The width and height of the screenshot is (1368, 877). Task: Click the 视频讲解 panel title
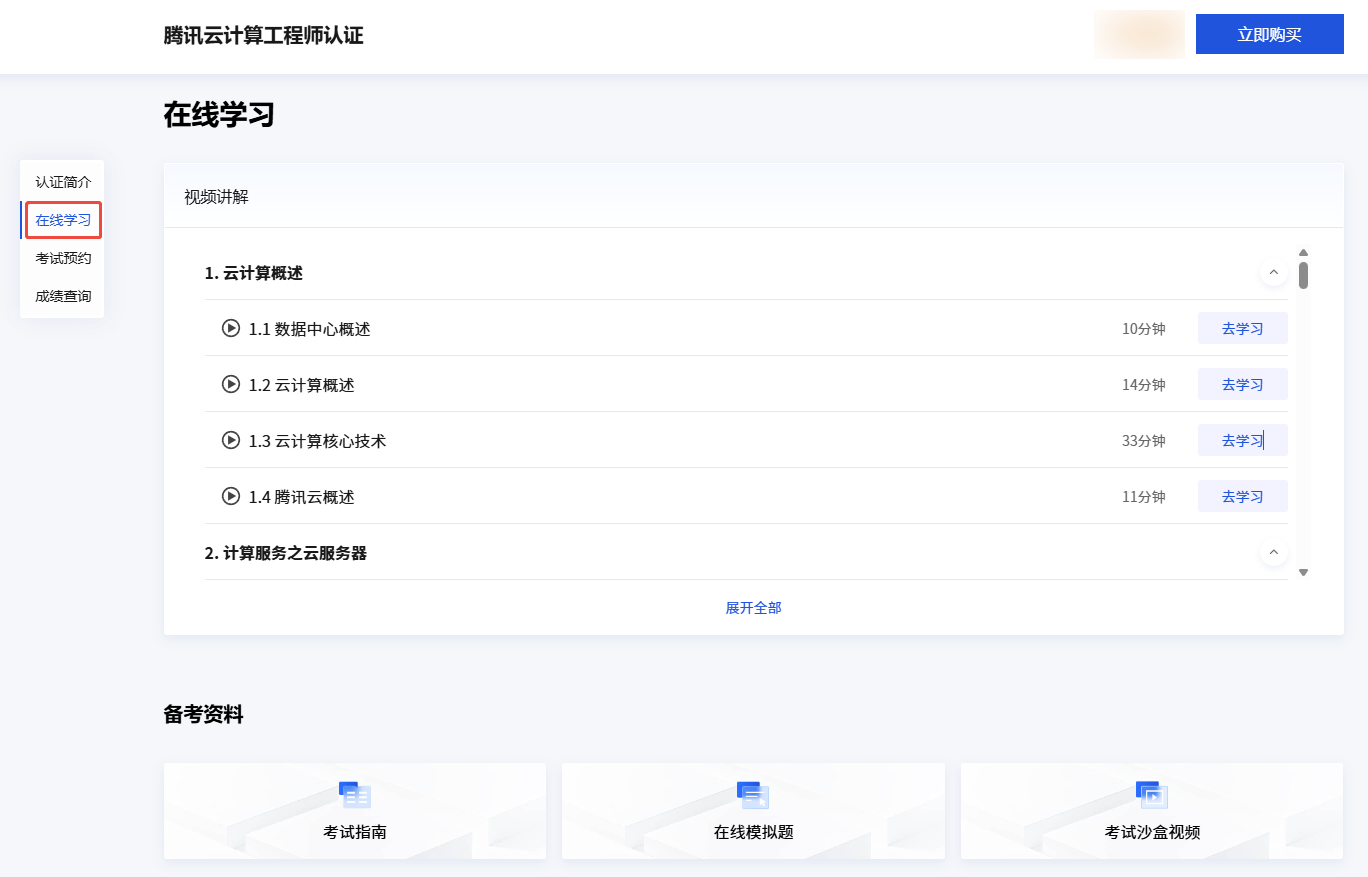pos(216,197)
